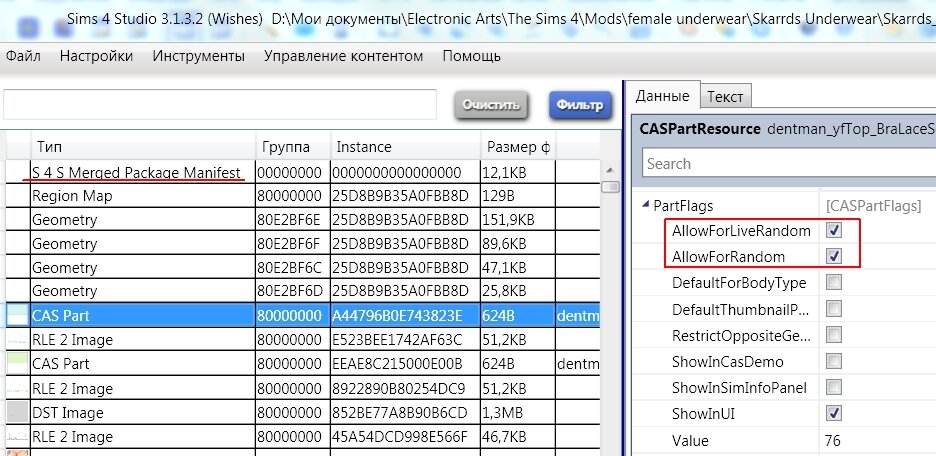This screenshot has width=936, height=456.
Task: Select the RLE 2 Image row 45A54DCD998E566F
Action: pos(303,436)
